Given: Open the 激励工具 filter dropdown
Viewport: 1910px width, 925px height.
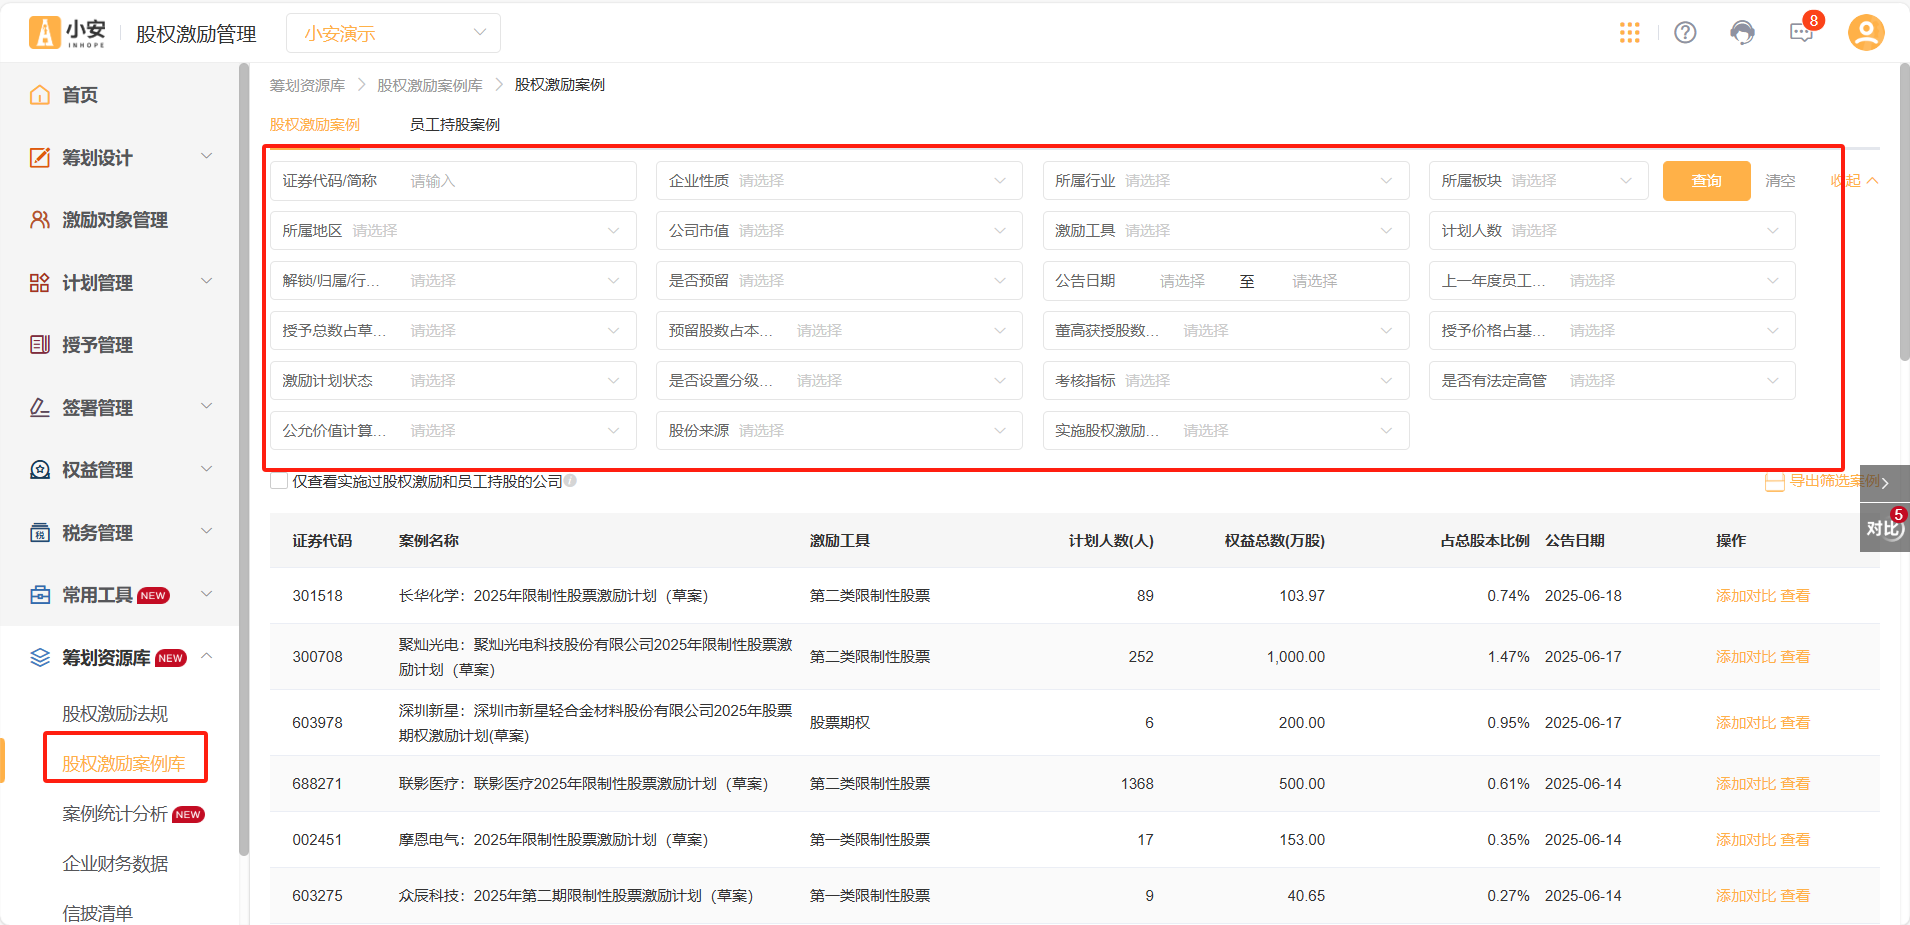Looking at the screenshot, I should (x=1226, y=231).
